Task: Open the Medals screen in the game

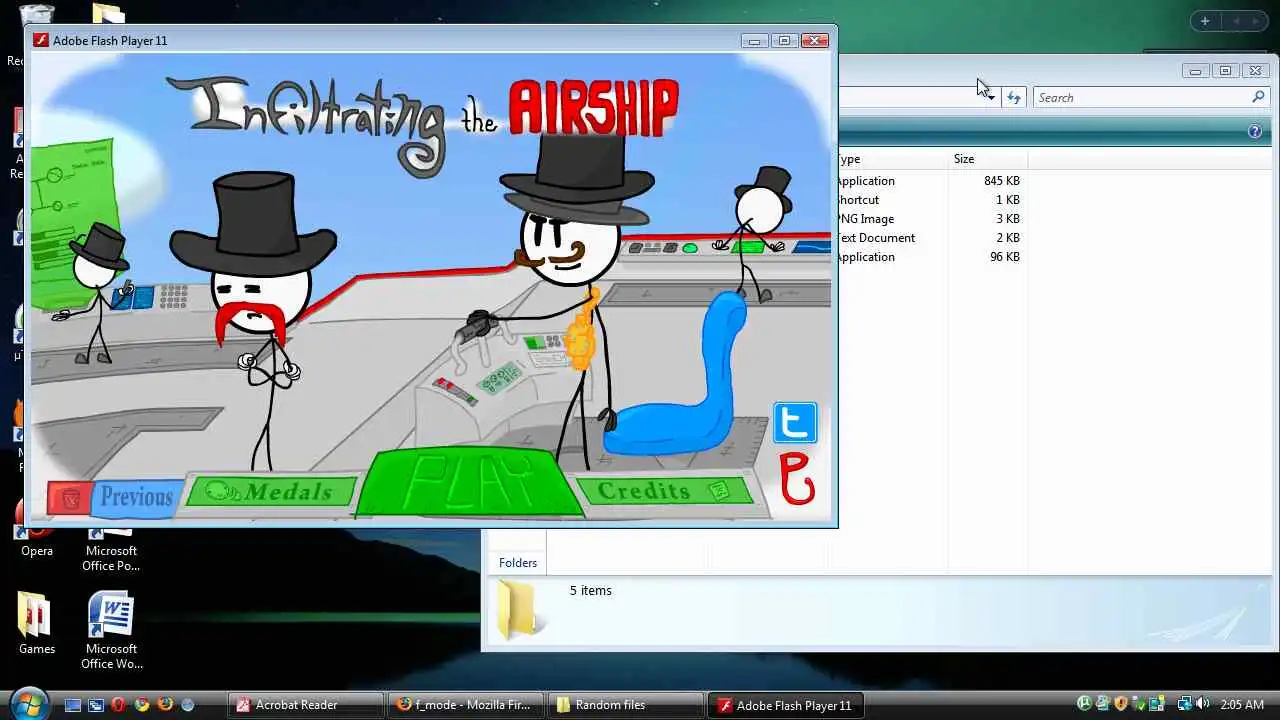Action: tap(270, 491)
